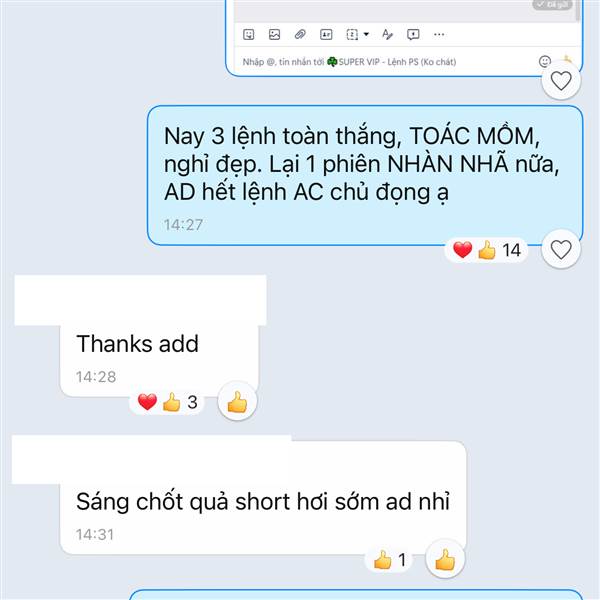Click the message input for SUPER VIP group
The height and width of the screenshot is (600, 600).
tap(386, 62)
